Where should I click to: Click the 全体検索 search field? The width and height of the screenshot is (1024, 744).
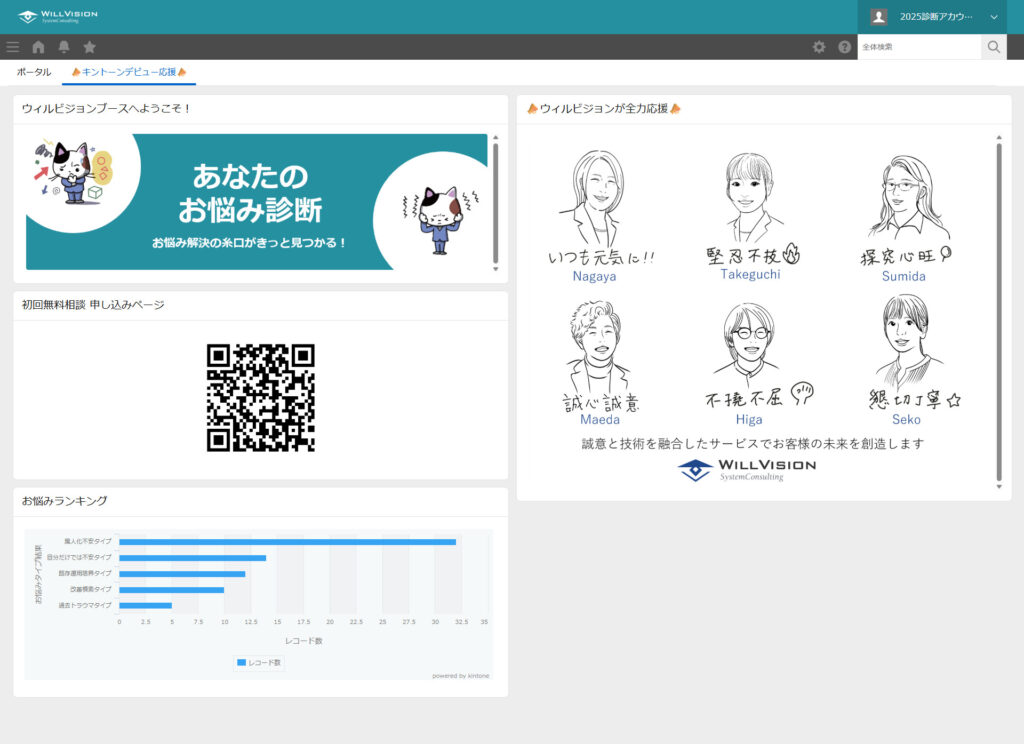pyautogui.click(x=918, y=47)
